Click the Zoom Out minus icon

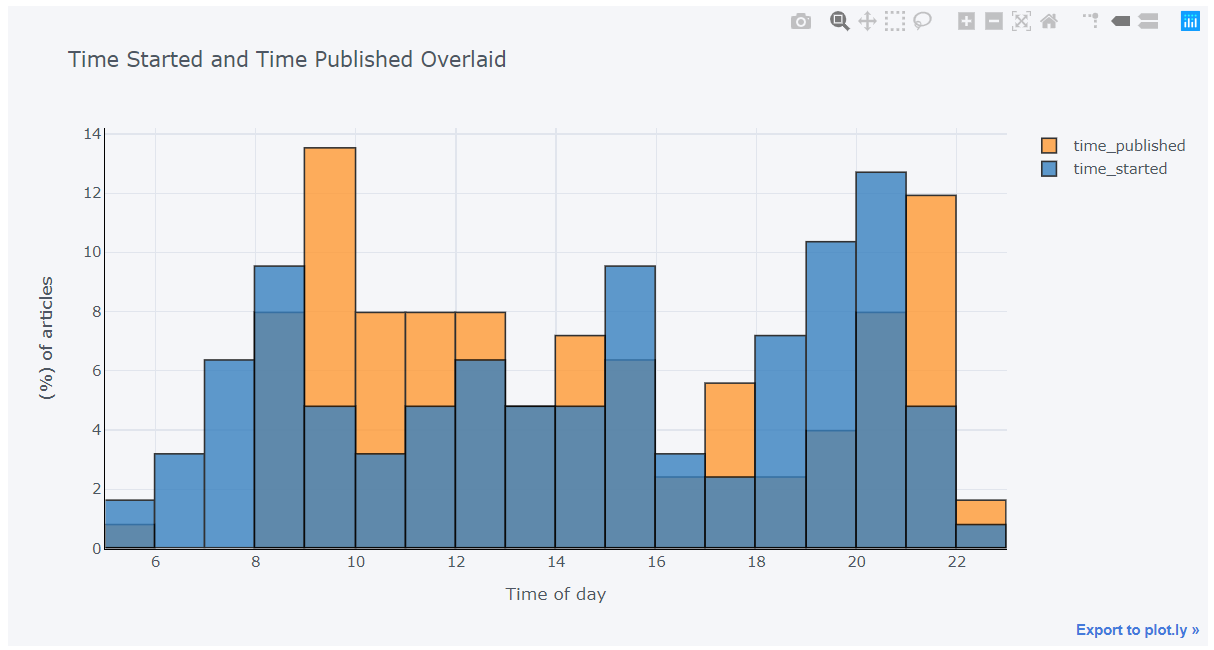coord(994,21)
